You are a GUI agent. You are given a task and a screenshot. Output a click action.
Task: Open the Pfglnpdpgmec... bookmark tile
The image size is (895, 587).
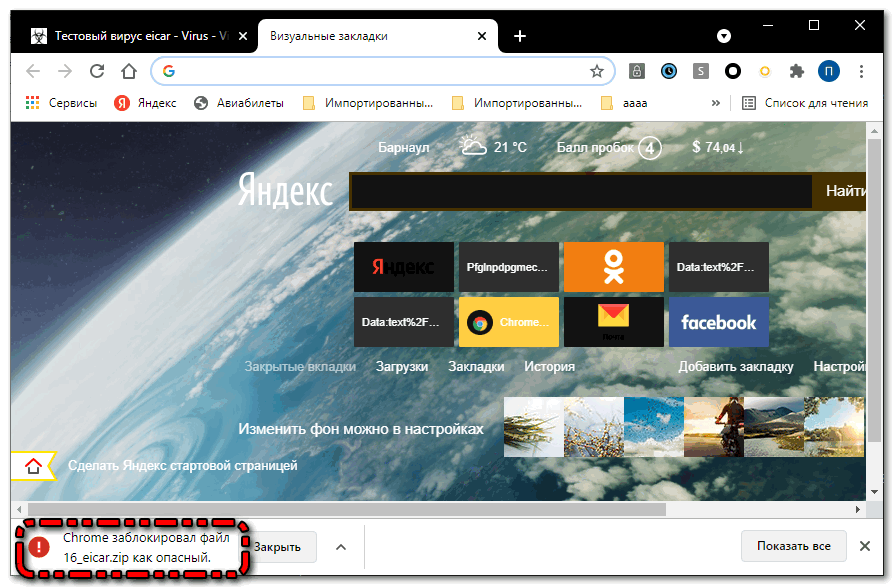coord(509,267)
